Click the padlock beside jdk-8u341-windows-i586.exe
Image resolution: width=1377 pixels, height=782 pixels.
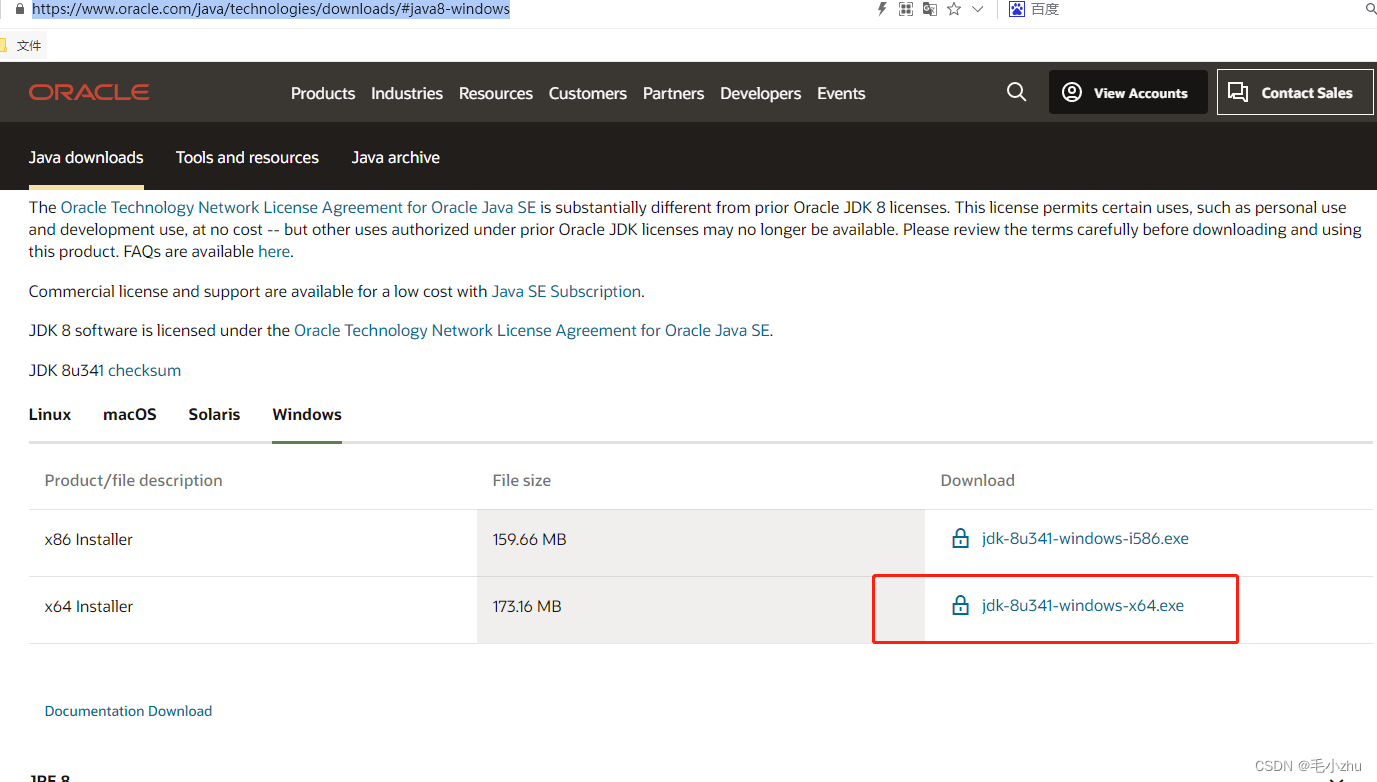[960, 537]
